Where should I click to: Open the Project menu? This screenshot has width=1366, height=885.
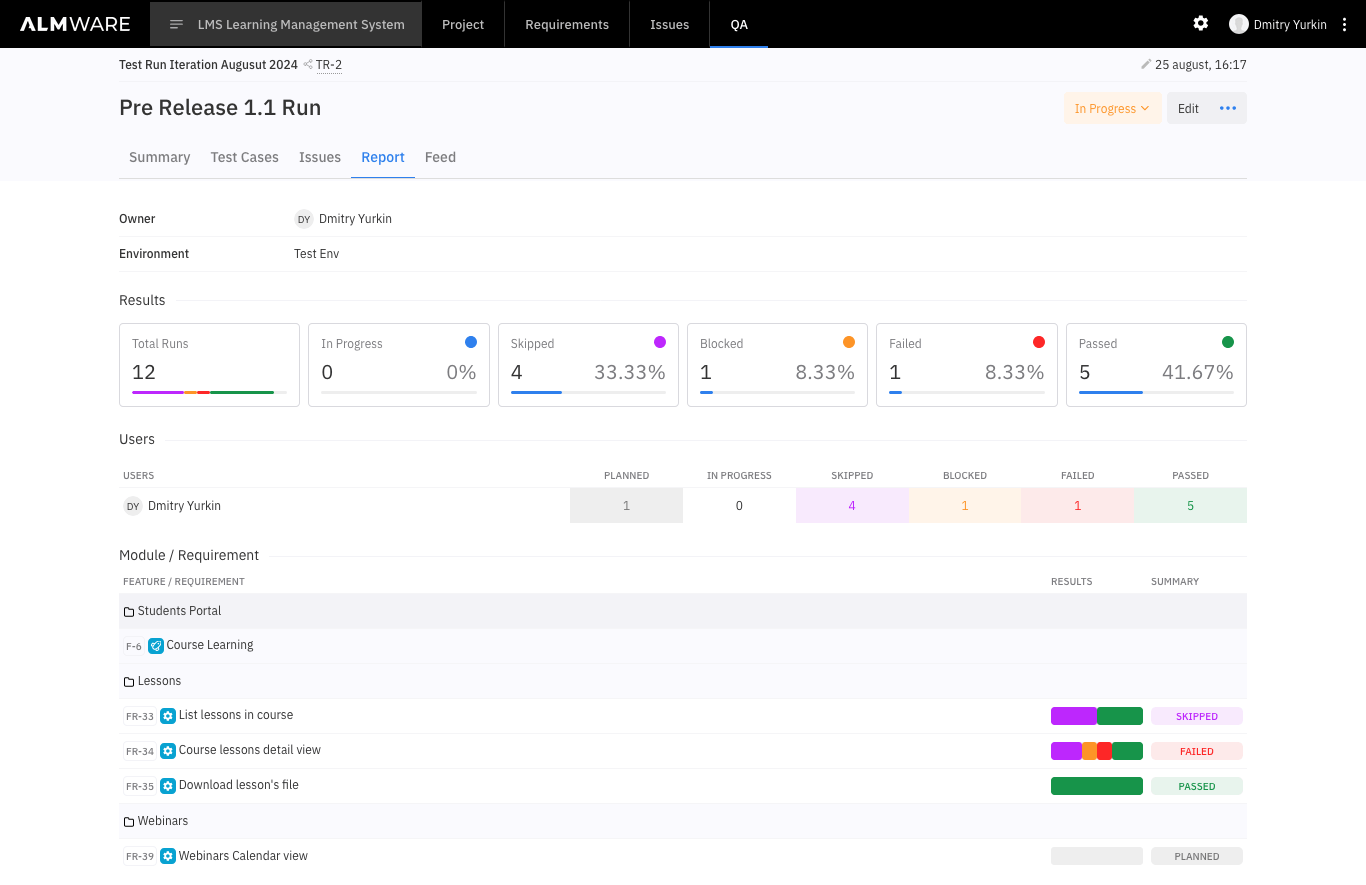tap(463, 24)
